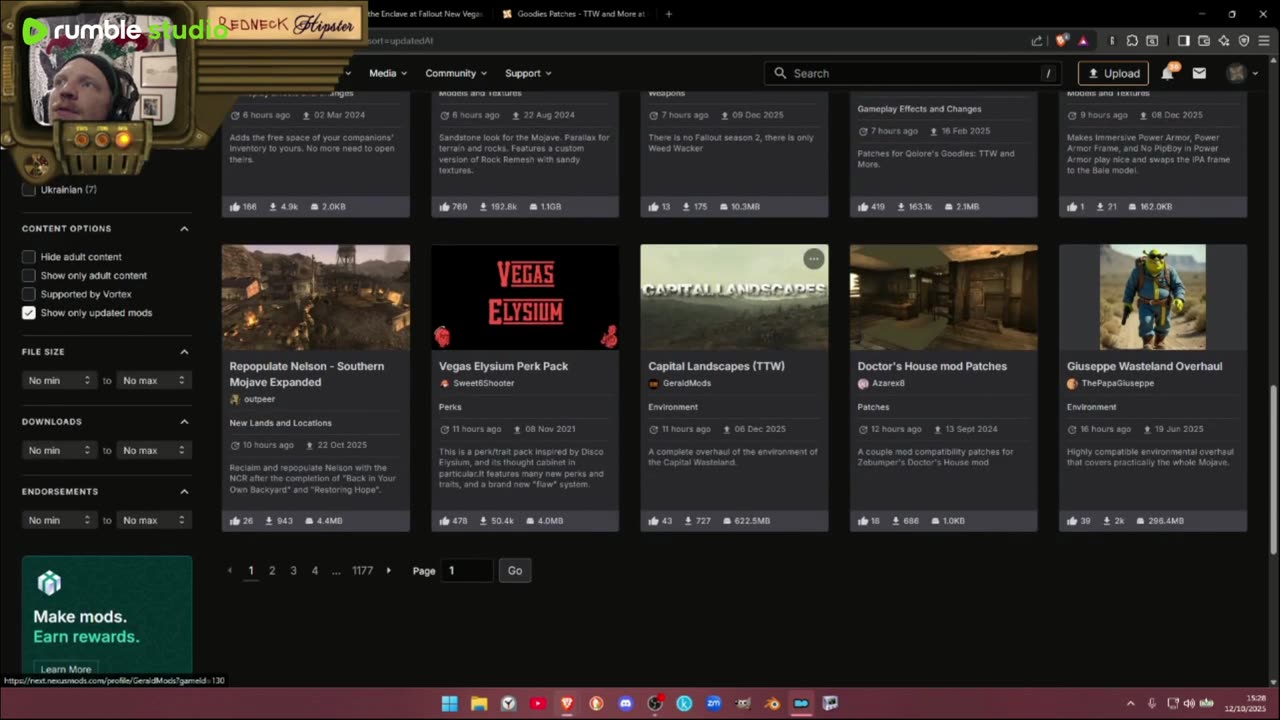The height and width of the screenshot is (720, 1280).
Task: Click the Page number input field
Action: [x=467, y=570]
